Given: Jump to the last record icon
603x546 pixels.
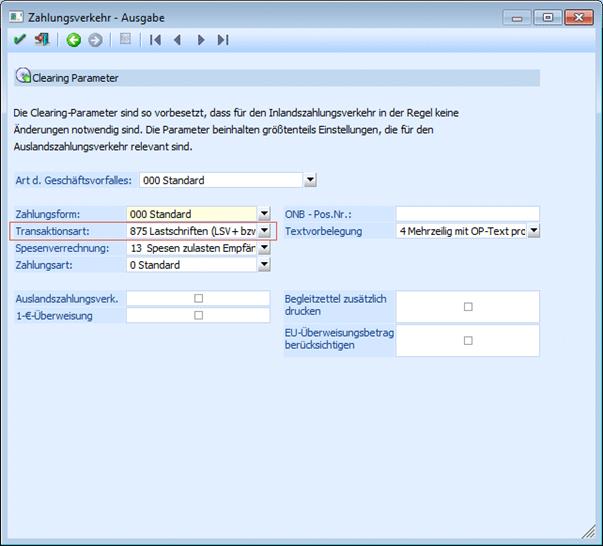Looking at the screenshot, I should (x=223, y=40).
